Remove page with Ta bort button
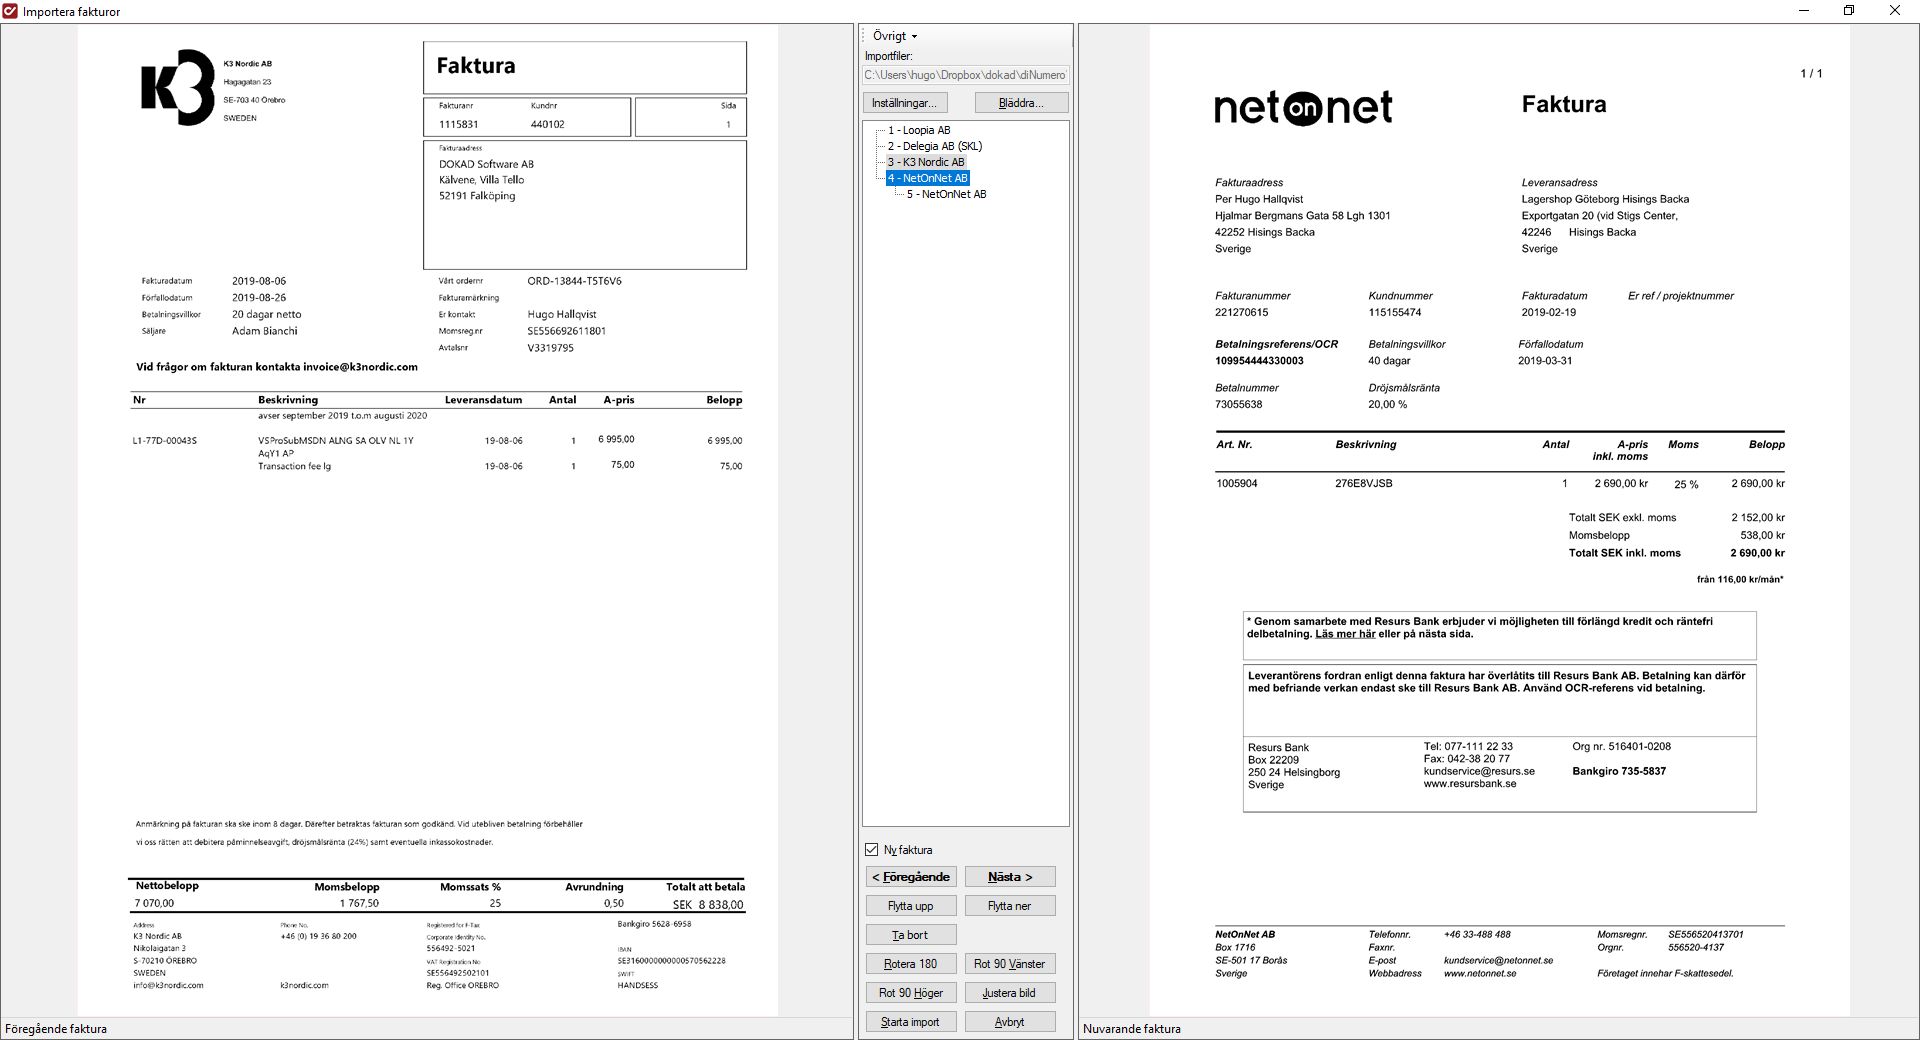The height and width of the screenshot is (1040, 1920). (x=910, y=935)
